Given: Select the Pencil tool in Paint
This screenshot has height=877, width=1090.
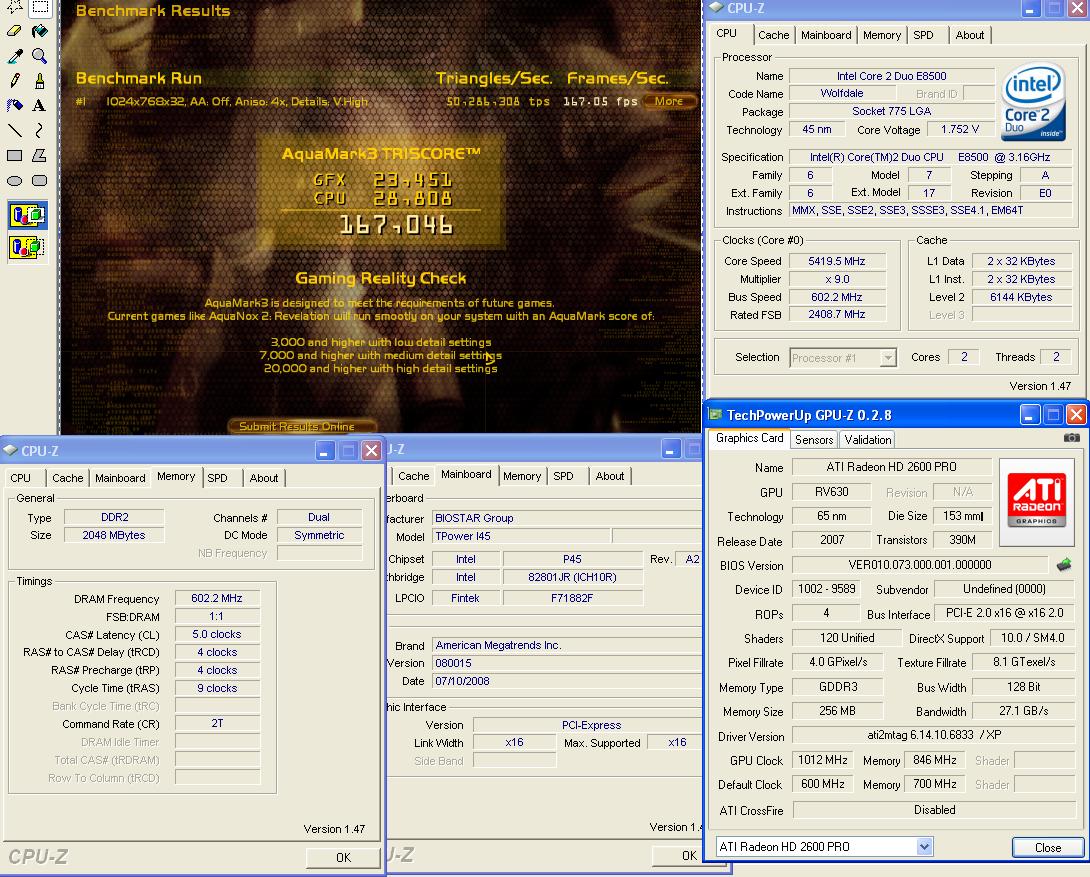Looking at the screenshot, I should coord(15,81).
